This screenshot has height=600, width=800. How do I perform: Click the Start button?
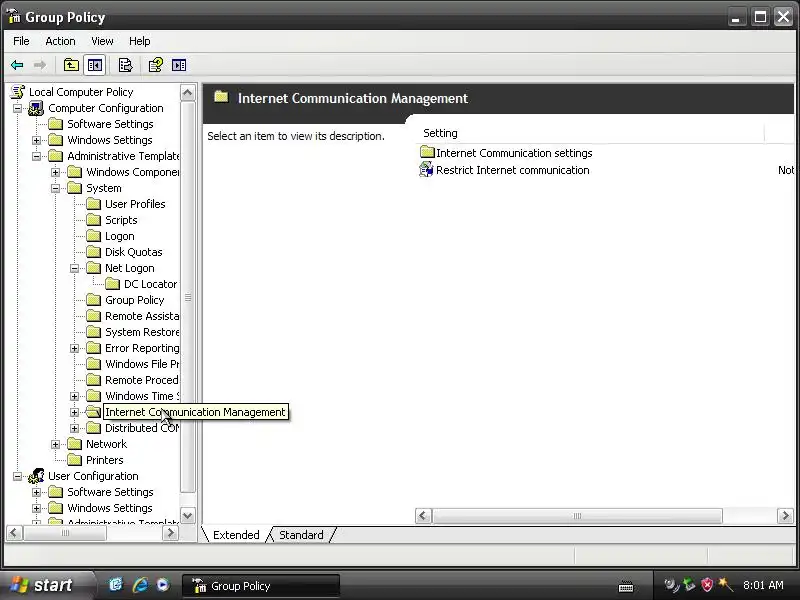coord(46,585)
